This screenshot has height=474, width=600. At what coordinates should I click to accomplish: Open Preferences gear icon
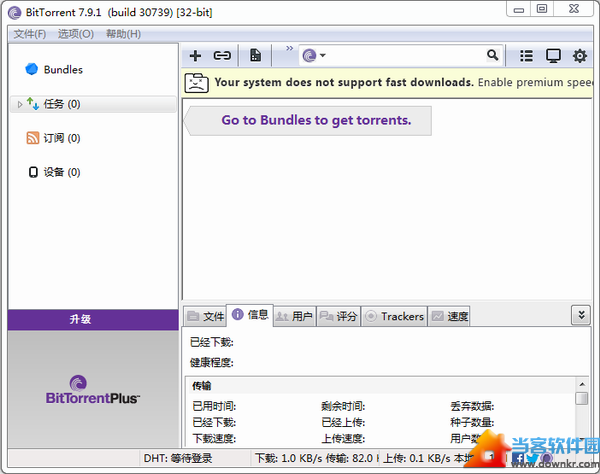[x=580, y=56]
